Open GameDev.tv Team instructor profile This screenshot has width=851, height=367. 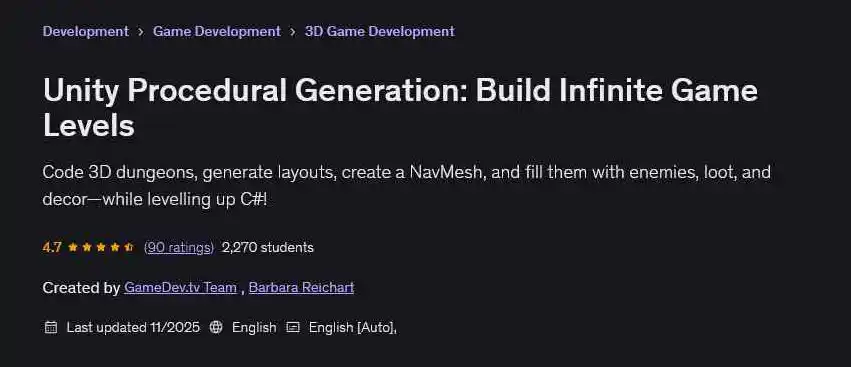pos(180,287)
